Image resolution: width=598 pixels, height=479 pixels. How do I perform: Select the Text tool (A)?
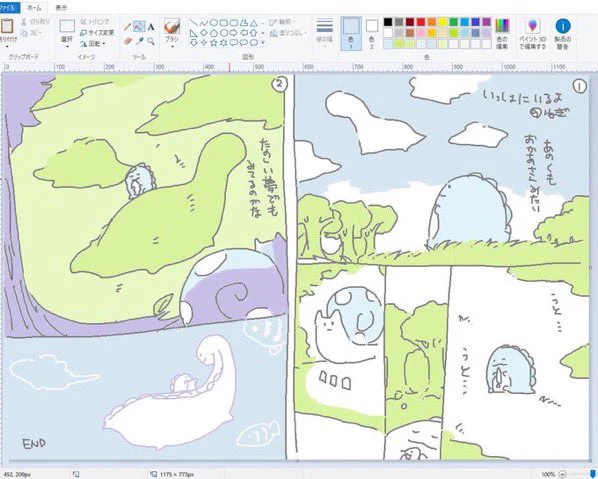coord(151,27)
